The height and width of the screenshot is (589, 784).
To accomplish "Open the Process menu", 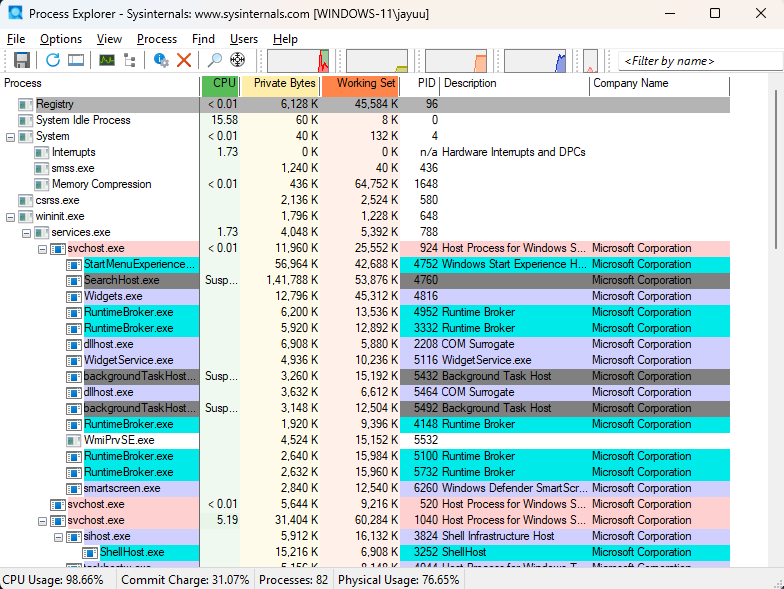I will (157, 39).
